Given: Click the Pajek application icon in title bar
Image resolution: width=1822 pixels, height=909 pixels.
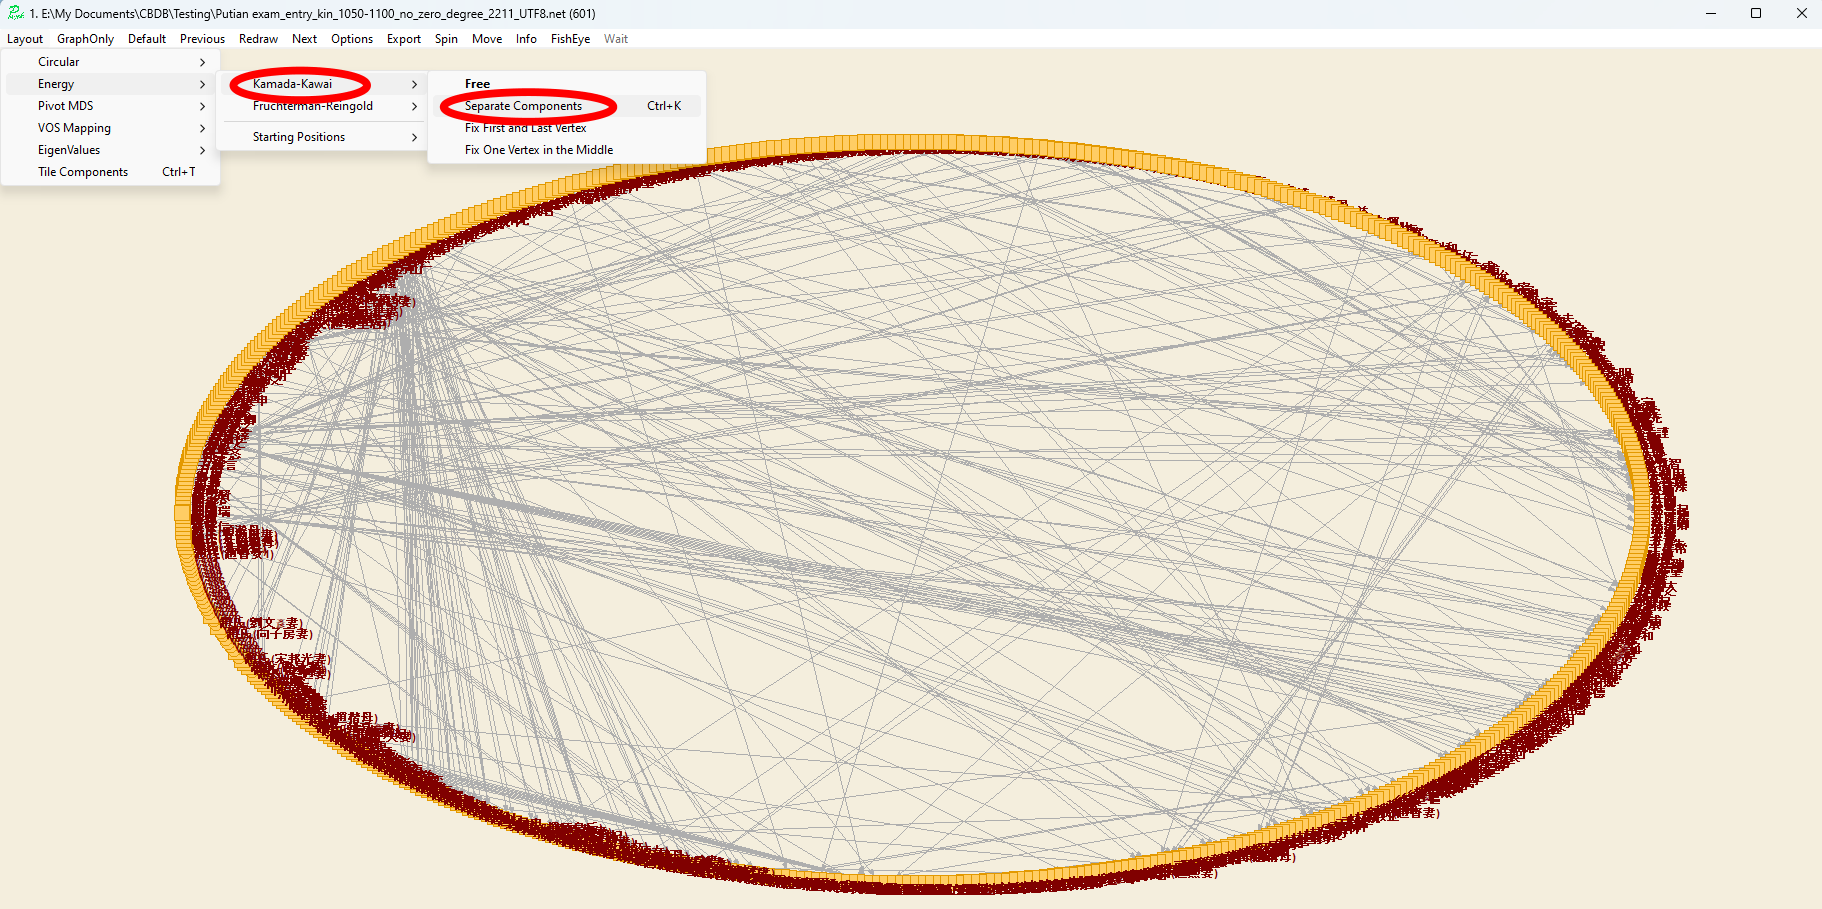Looking at the screenshot, I should click(x=15, y=13).
